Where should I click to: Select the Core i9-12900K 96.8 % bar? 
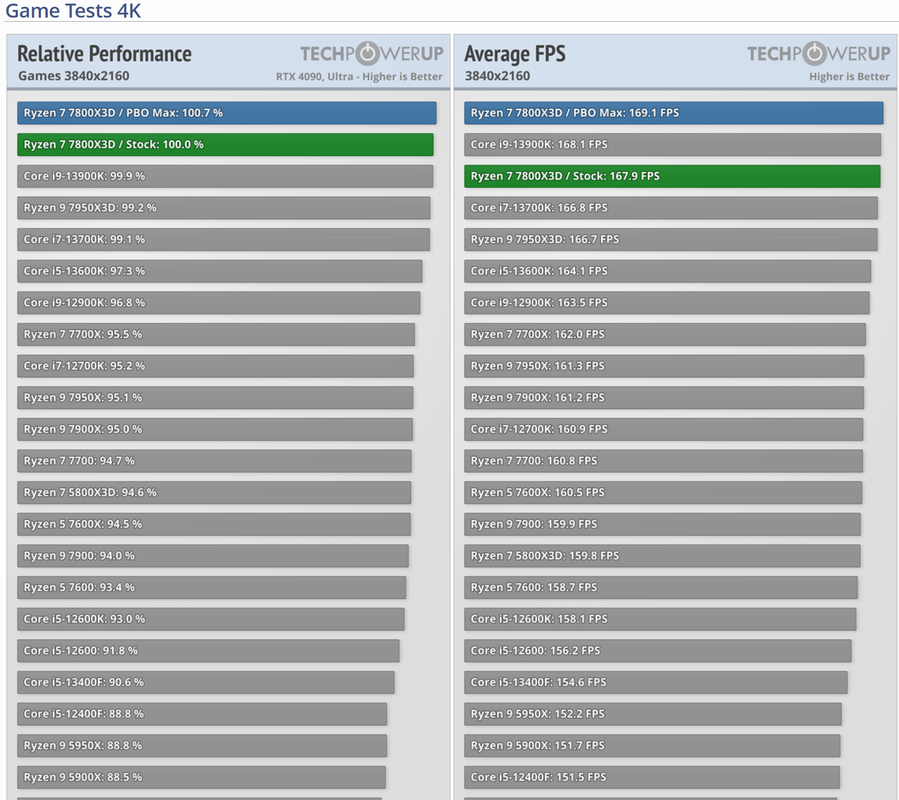tap(218, 302)
